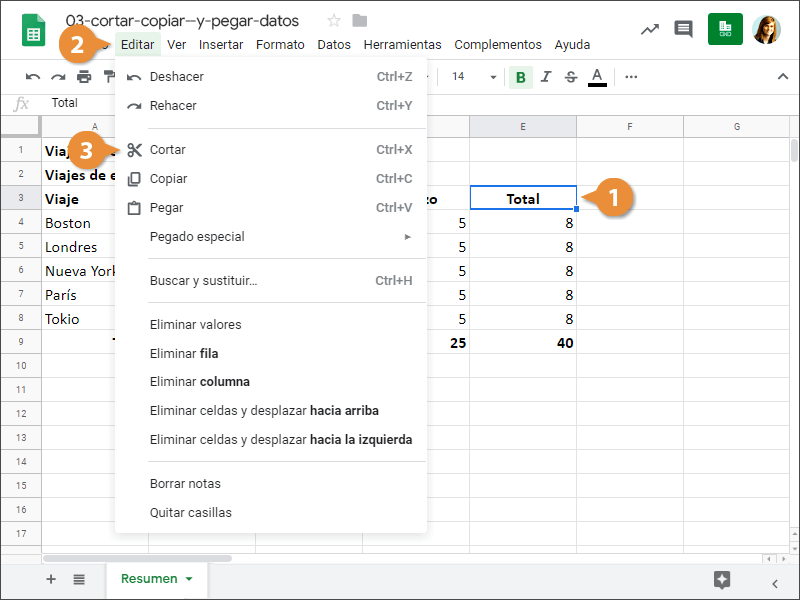This screenshot has height=600, width=800.
Task: Click the activity trend arrow icon
Action: pyautogui.click(x=650, y=29)
